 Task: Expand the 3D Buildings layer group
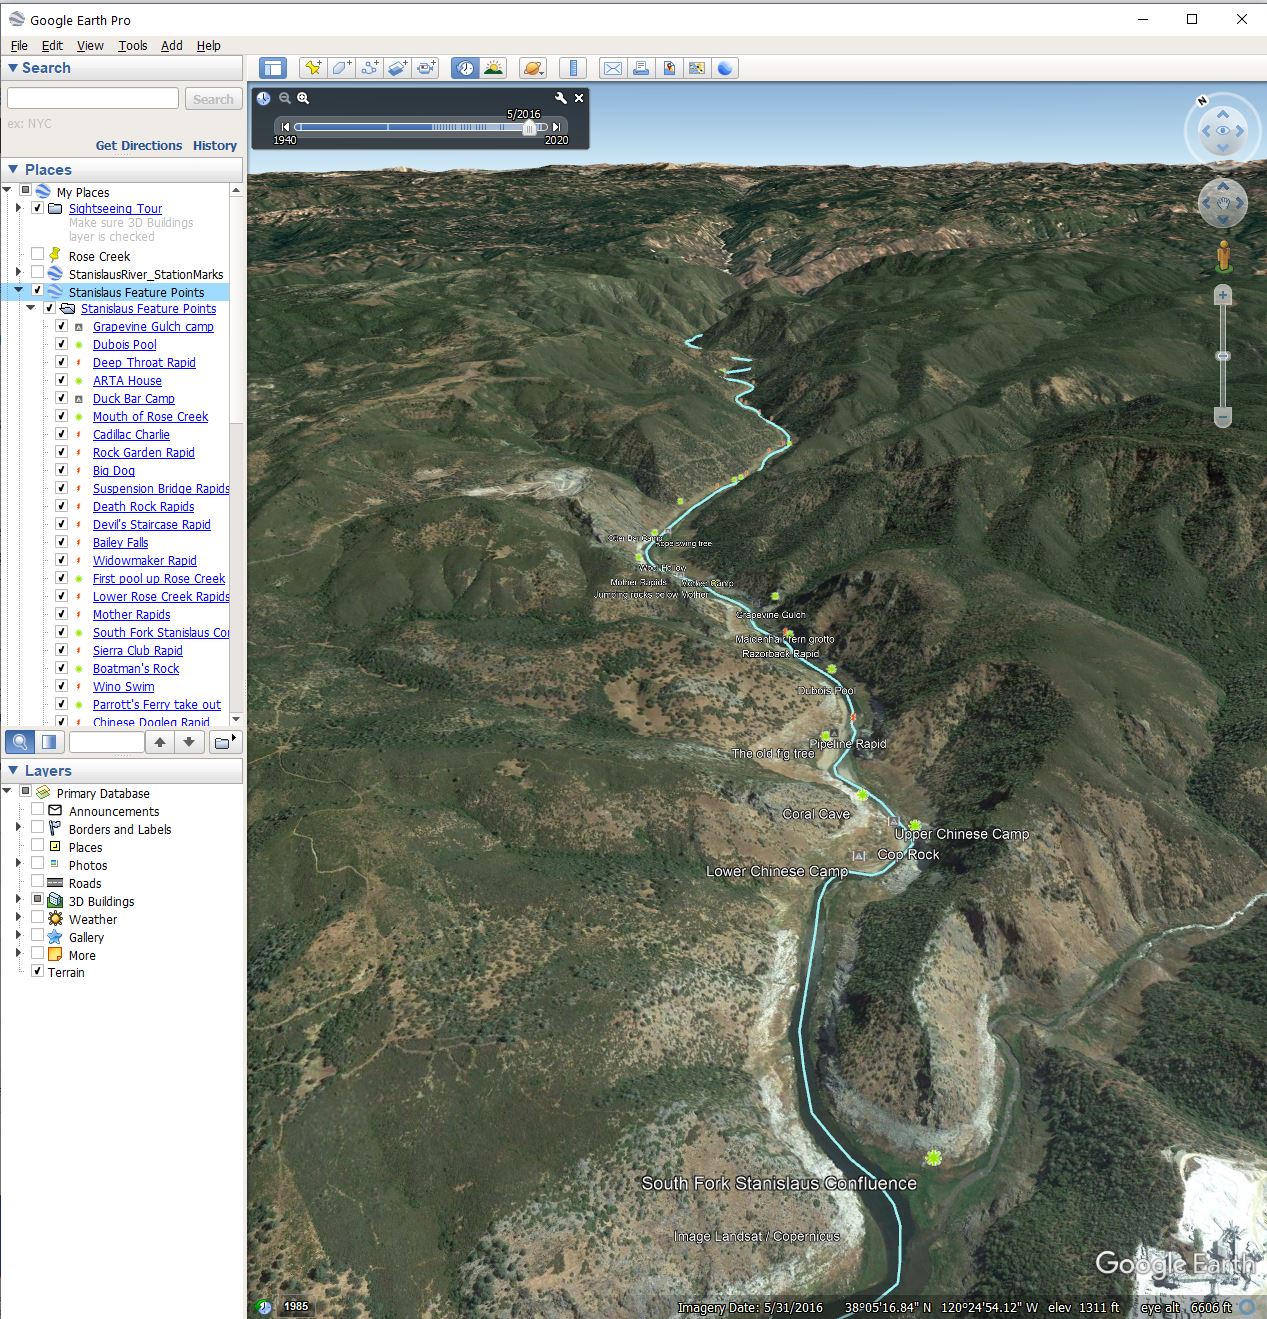[x=17, y=900]
